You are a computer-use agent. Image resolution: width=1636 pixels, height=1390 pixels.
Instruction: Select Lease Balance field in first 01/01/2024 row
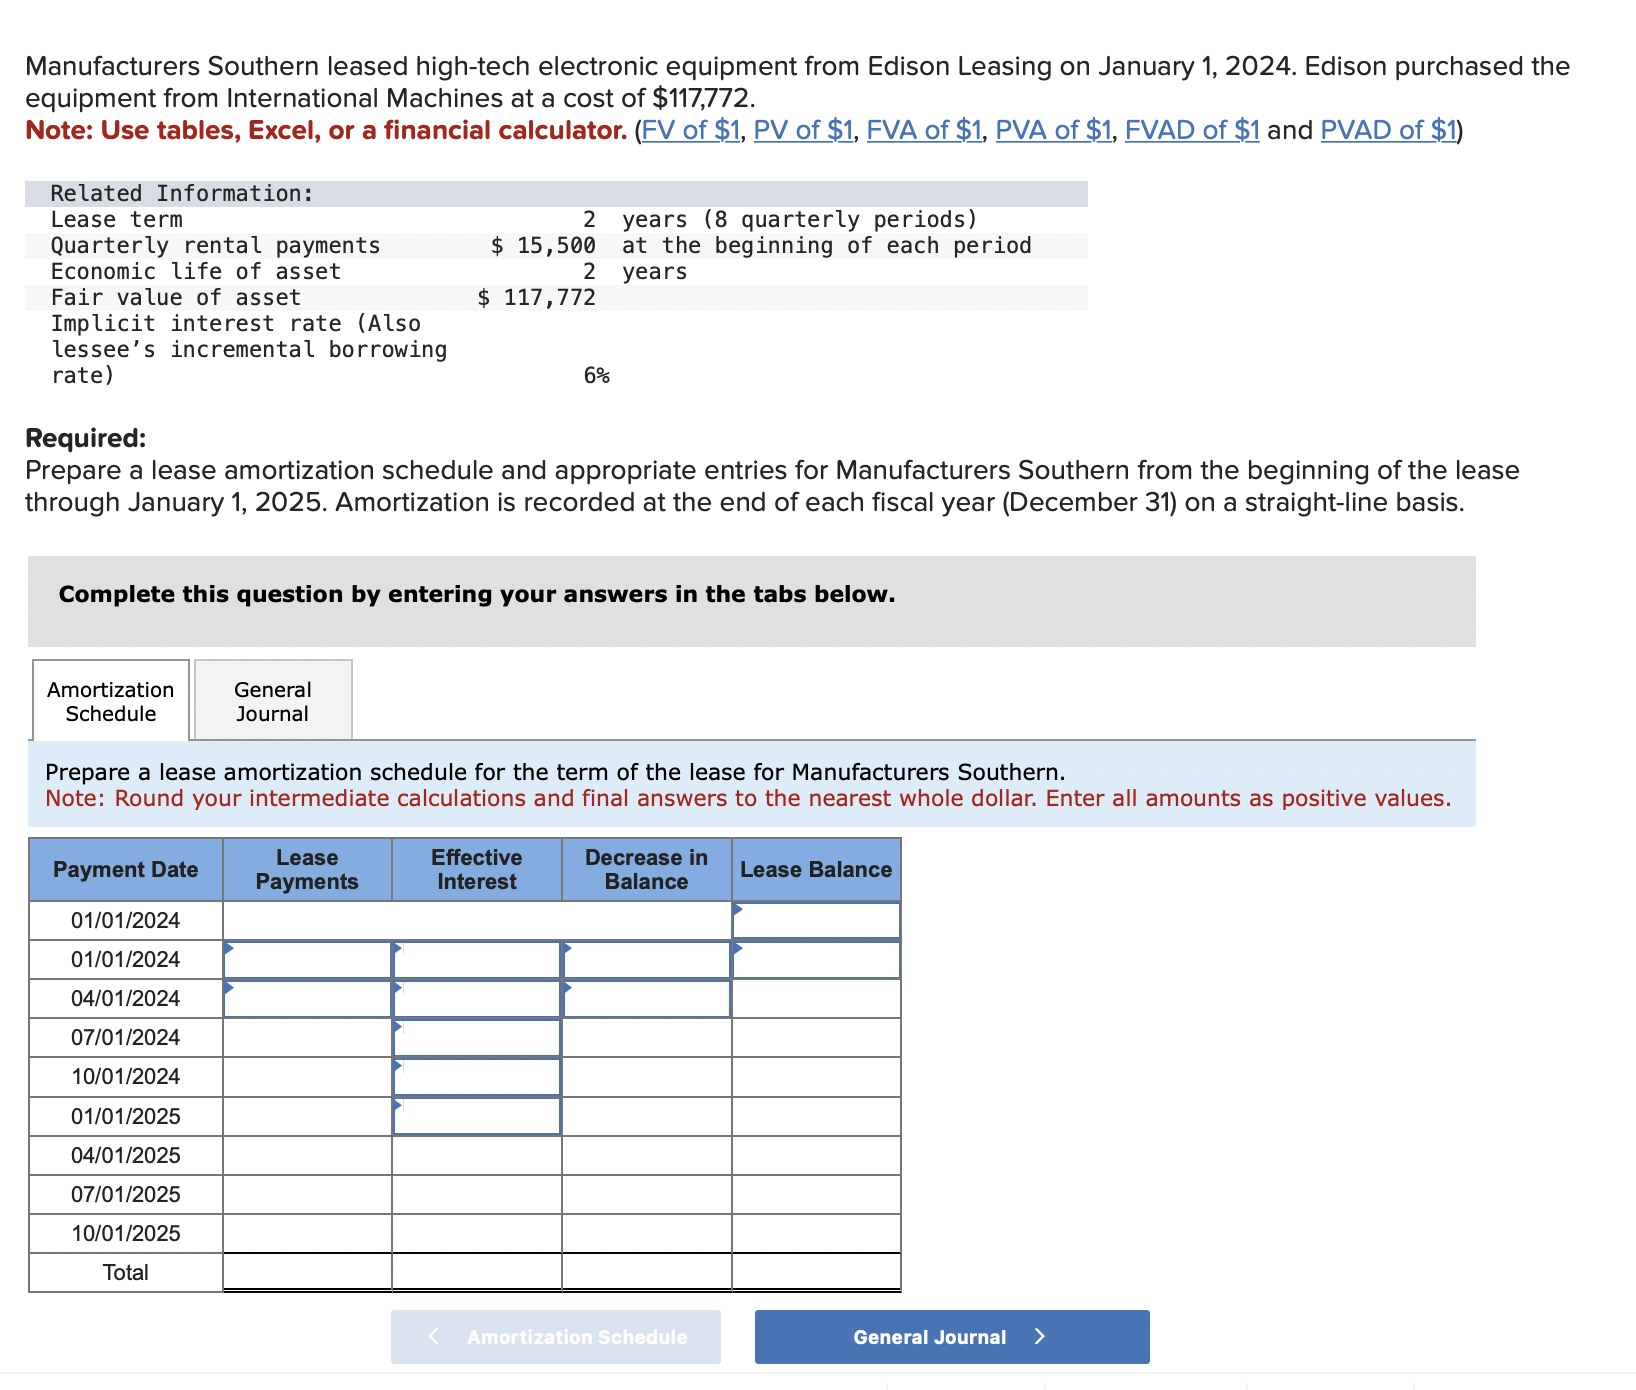point(816,920)
